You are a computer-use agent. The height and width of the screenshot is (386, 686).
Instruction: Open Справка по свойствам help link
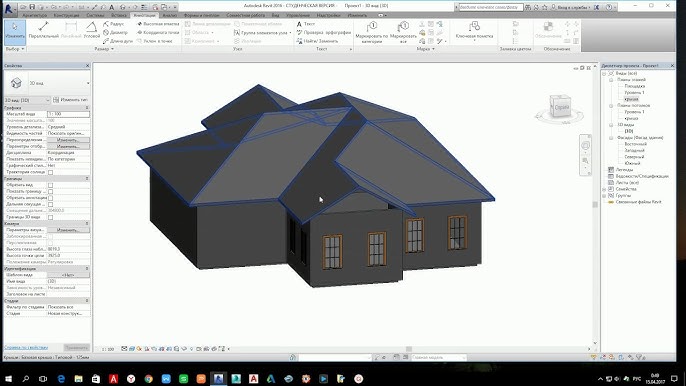[26, 348]
